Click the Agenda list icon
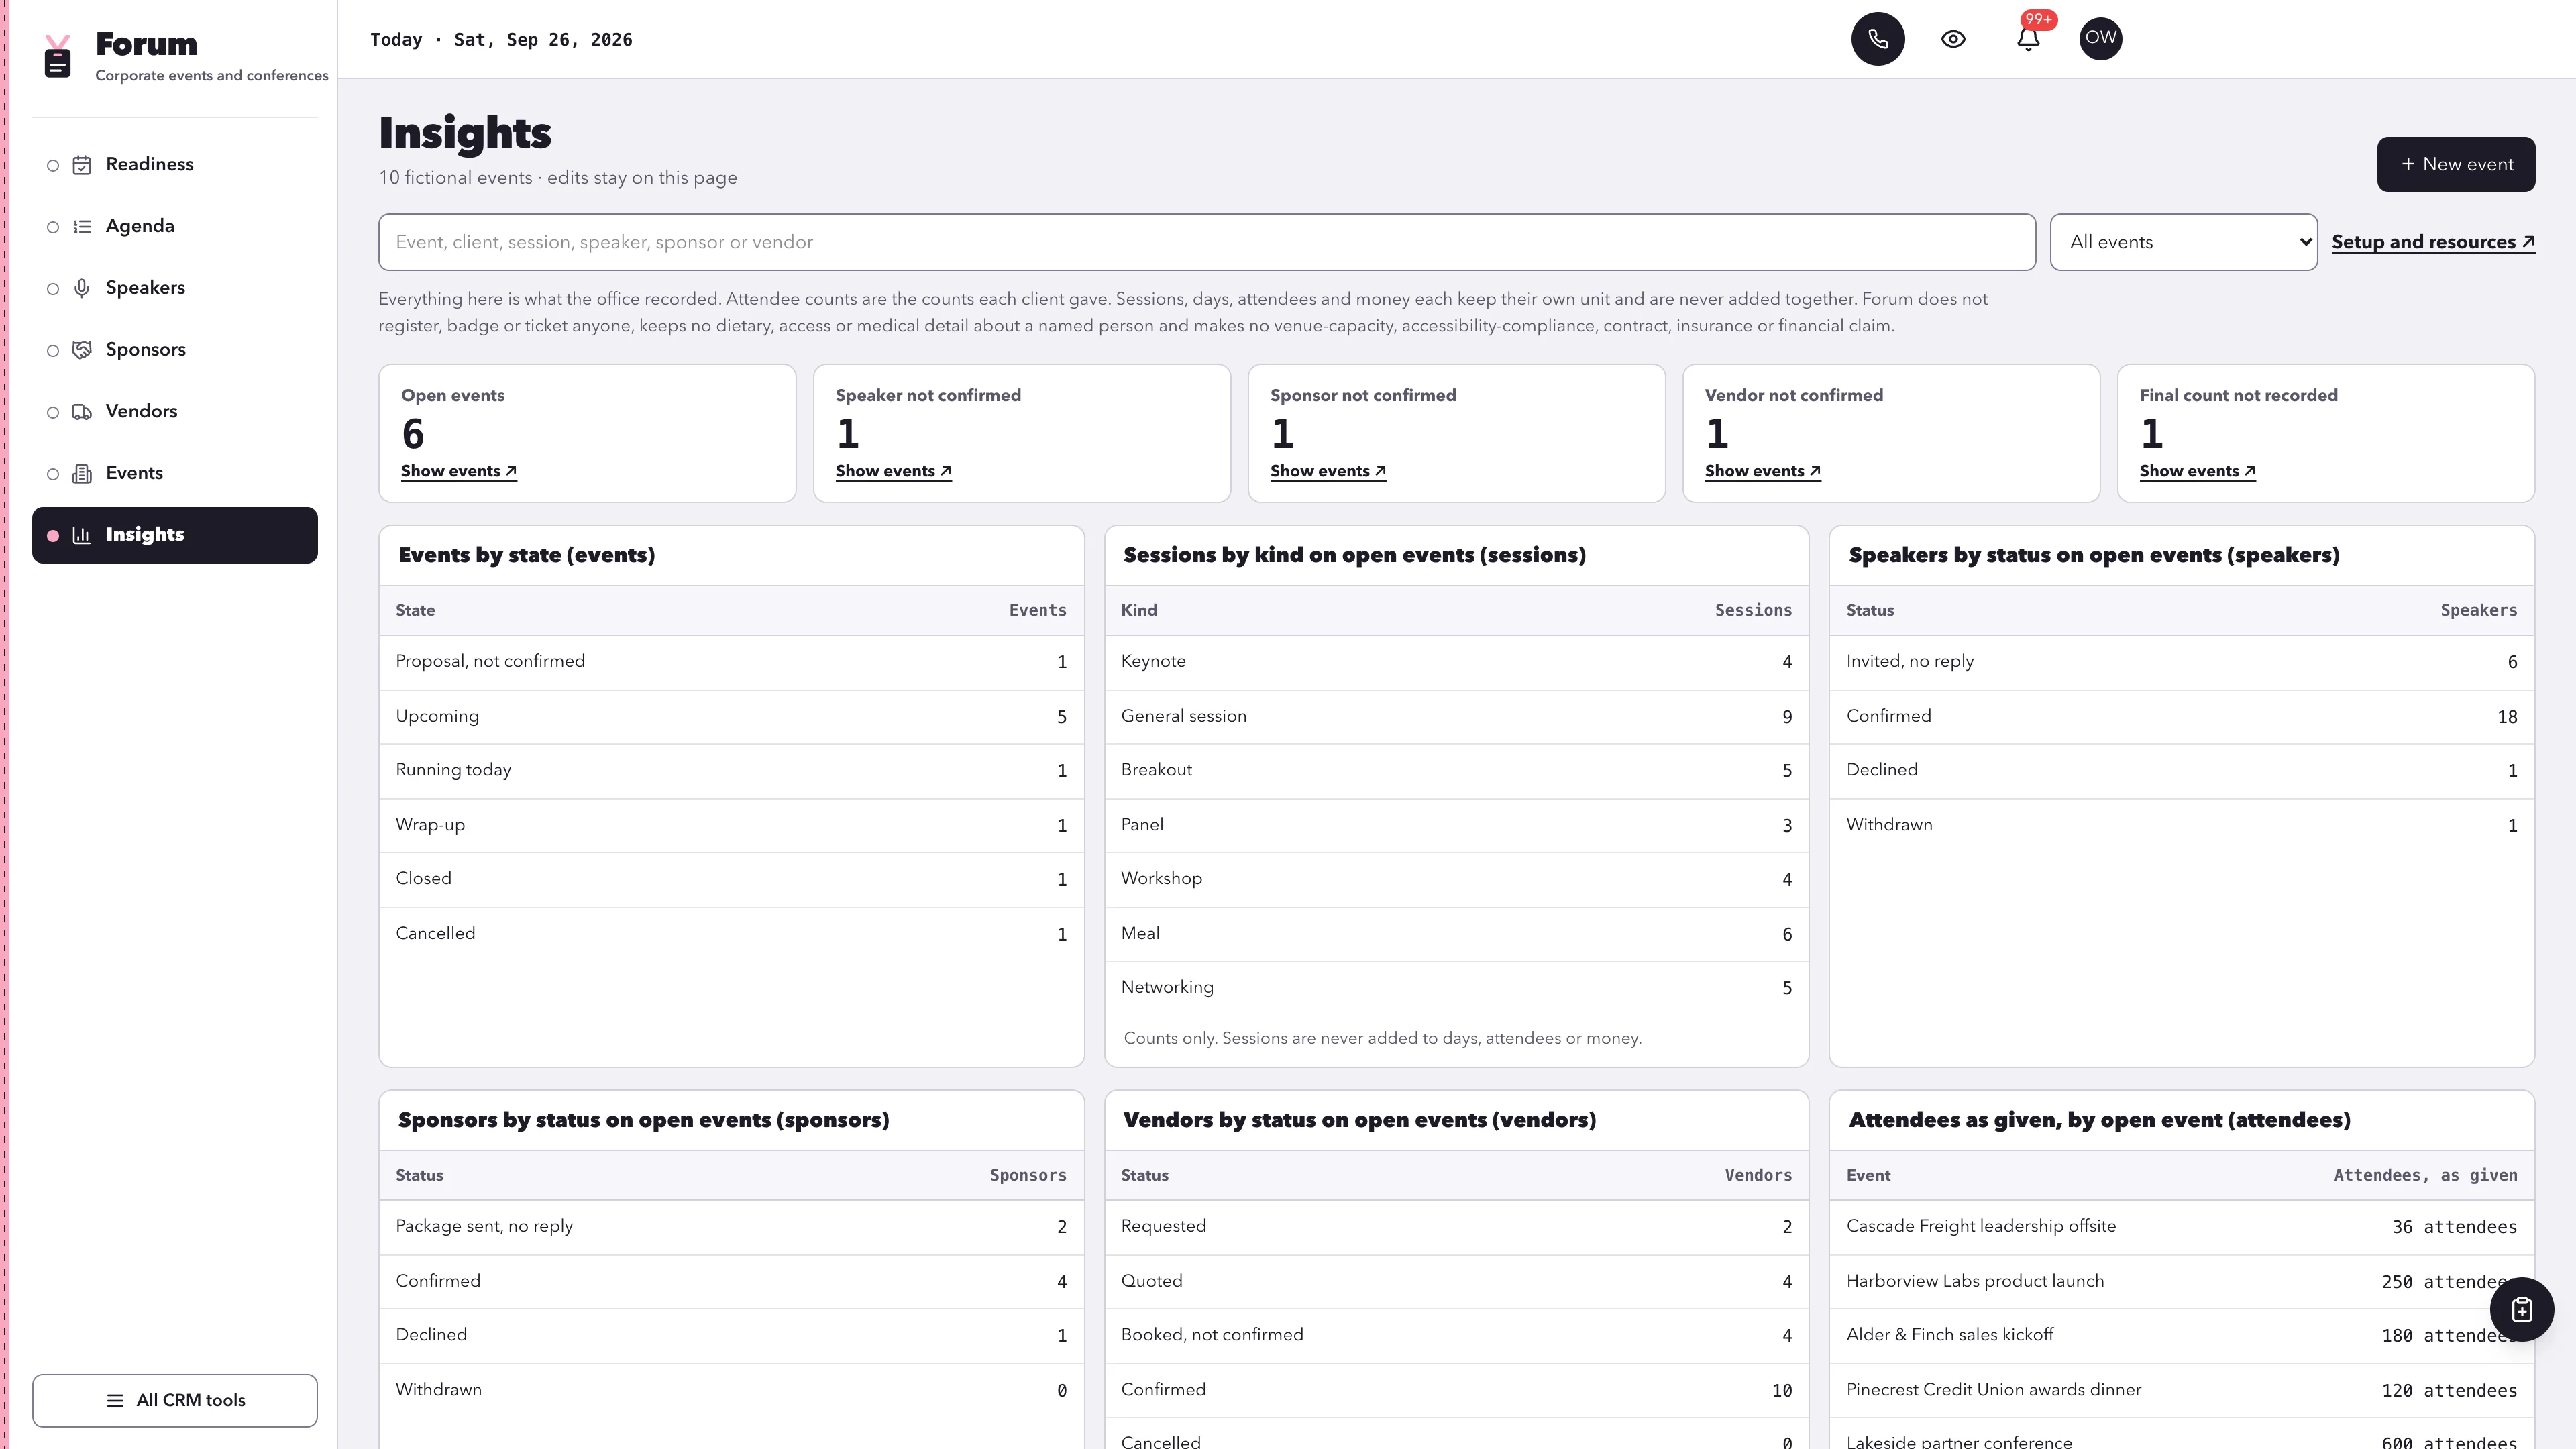2576x1449 pixels. pos(82,227)
